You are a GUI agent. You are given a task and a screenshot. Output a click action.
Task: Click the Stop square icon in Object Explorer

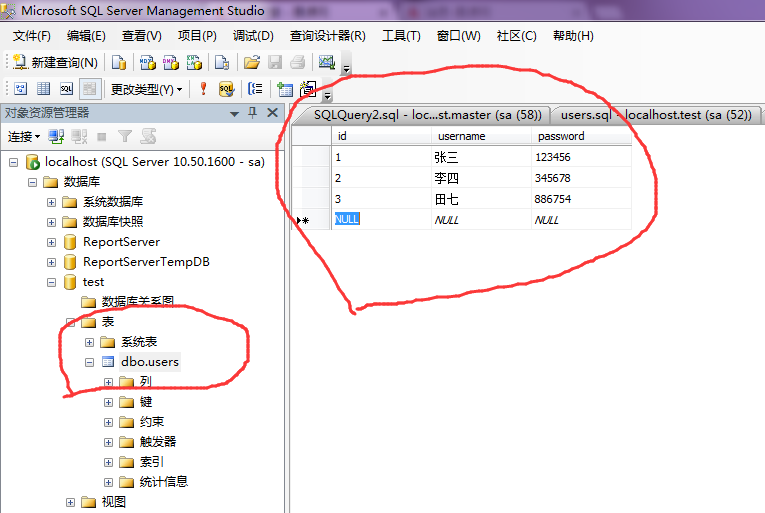point(102,137)
